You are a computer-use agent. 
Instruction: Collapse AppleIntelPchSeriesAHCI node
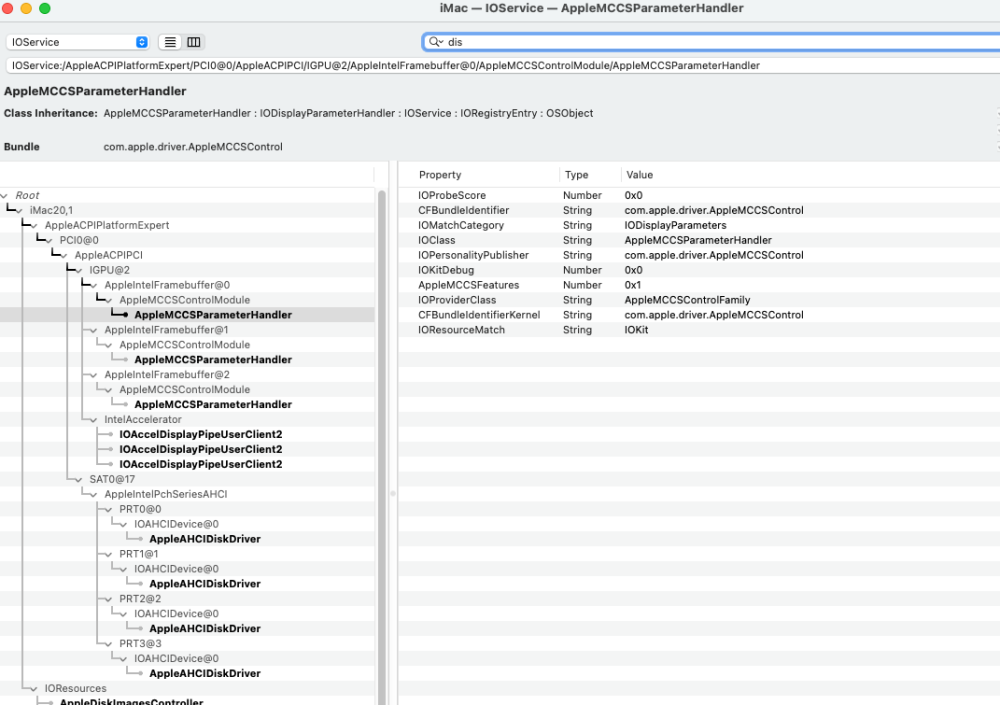[x=94, y=494]
